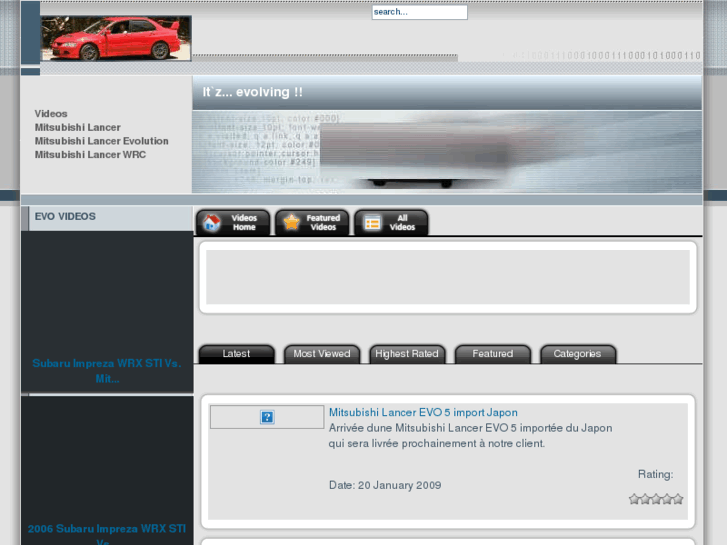The height and width of the screenshot is (545, 727).
Task: Click the star icon on Featured Videos
Action: click(292, 222)
